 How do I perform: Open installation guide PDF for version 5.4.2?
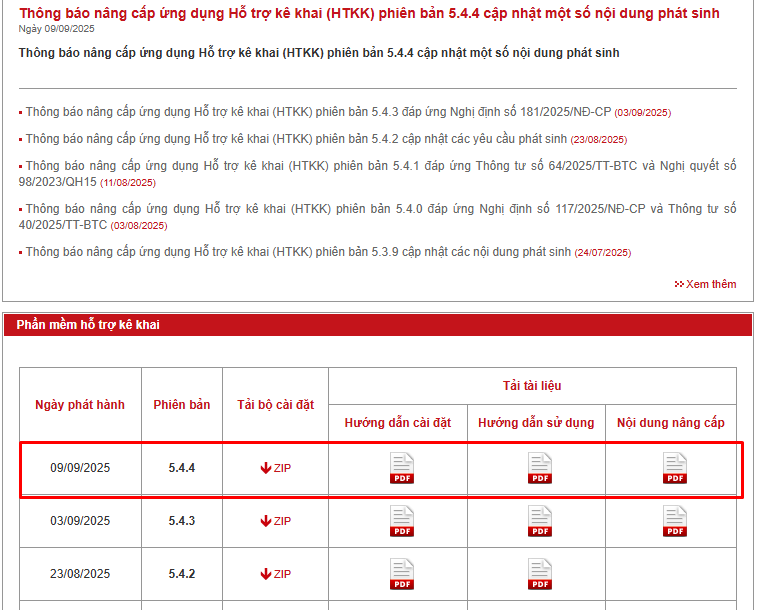(402, 574)
